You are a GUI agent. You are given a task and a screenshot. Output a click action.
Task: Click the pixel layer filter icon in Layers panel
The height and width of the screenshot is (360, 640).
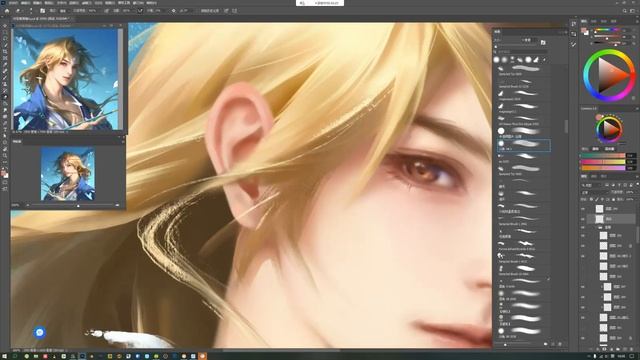tap(607, 185)
